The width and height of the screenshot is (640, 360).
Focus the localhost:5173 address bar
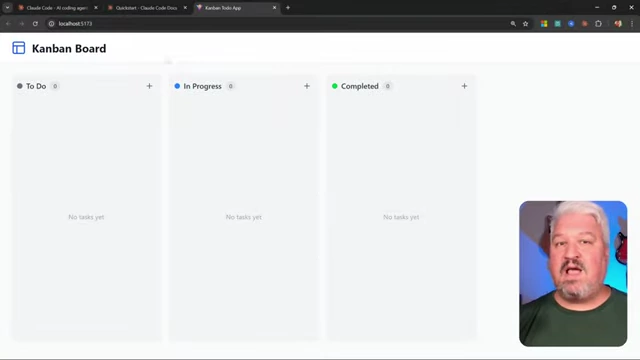(x=279, y=24)
